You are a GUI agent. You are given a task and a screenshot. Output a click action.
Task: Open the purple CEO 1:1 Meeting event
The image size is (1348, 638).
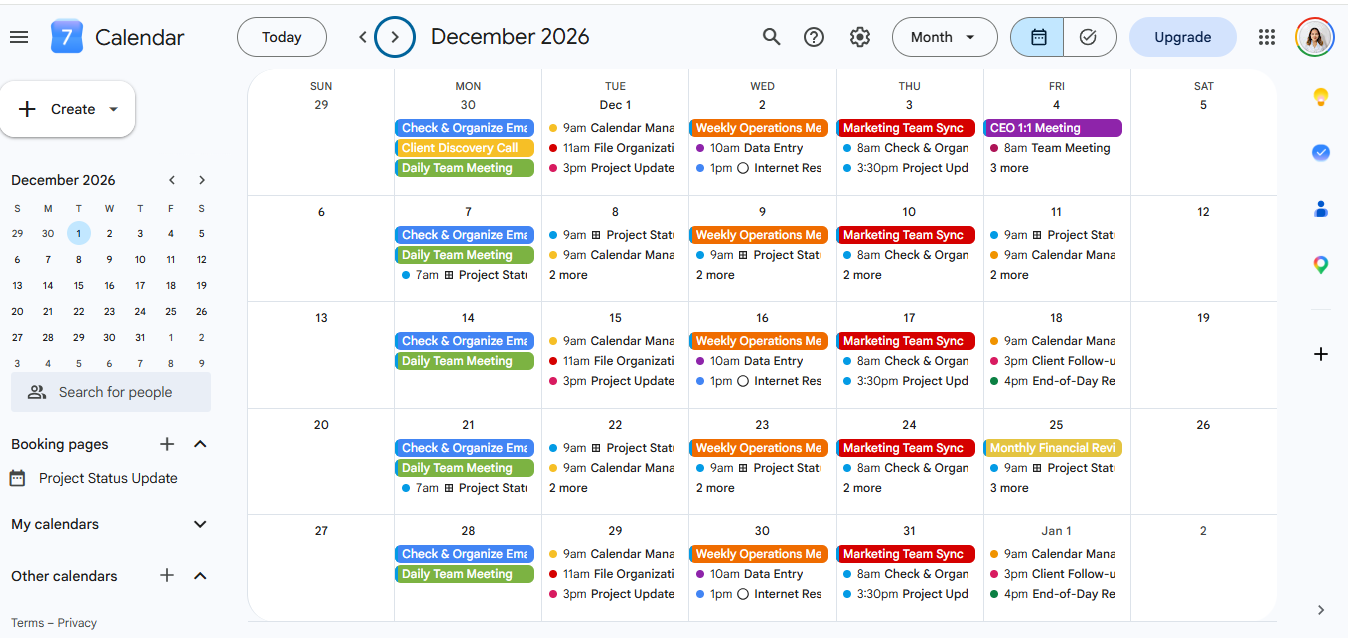coord(1053,128)
